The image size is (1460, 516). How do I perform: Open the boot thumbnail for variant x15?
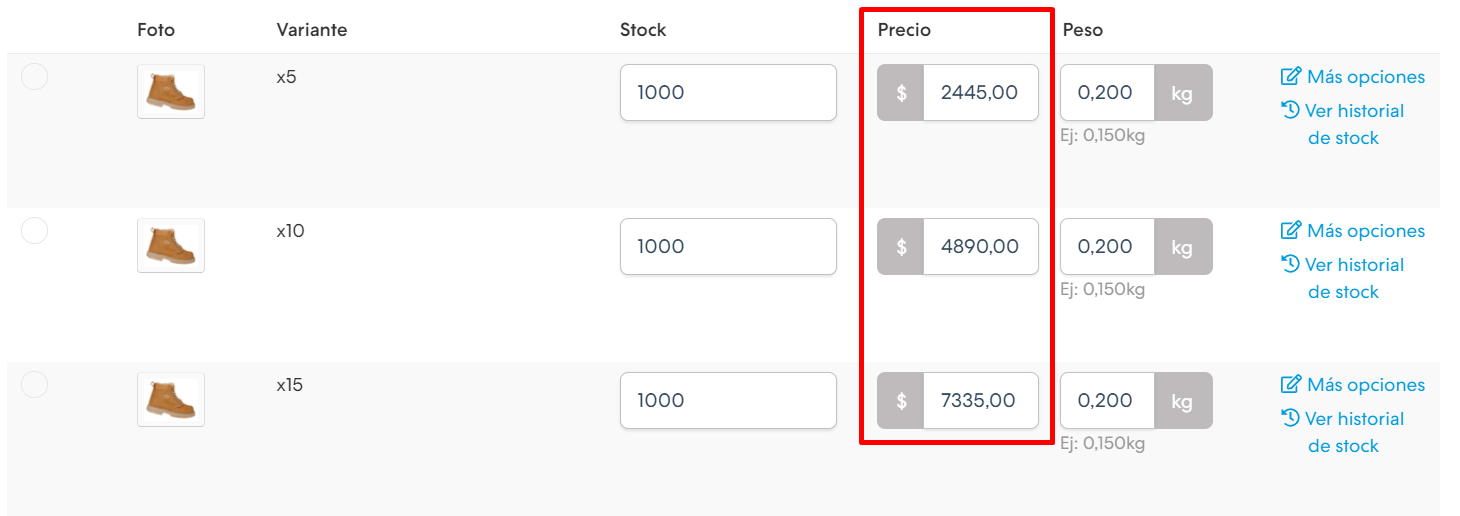click(x=171, y=400)
